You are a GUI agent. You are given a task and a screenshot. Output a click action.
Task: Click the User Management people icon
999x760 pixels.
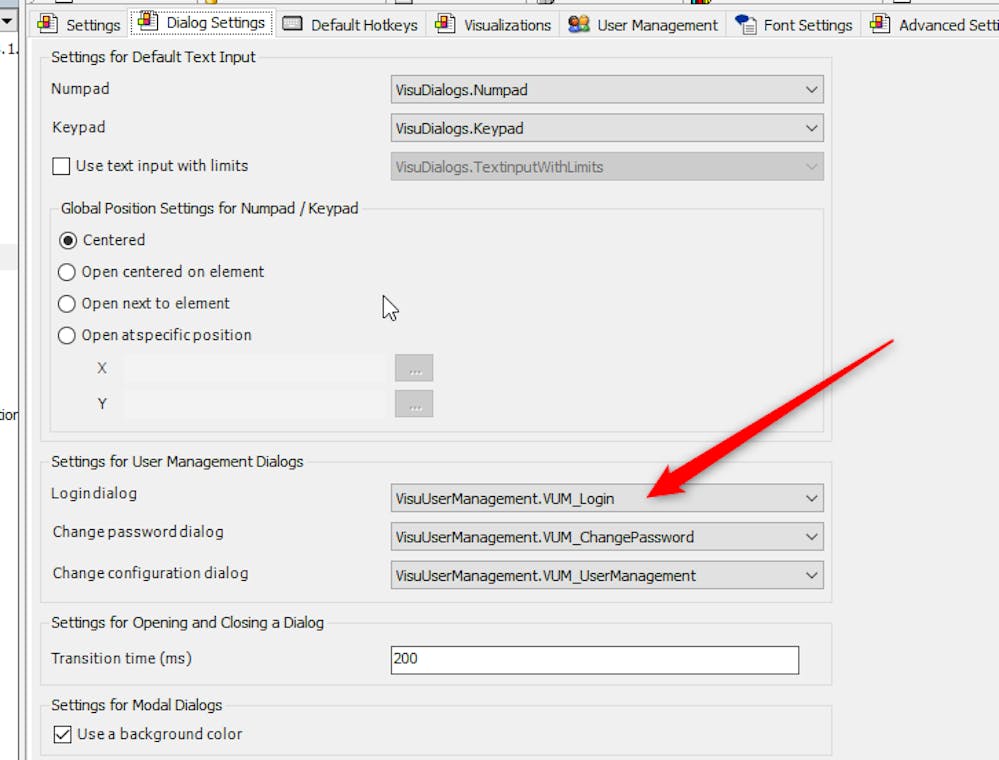point(578,24)
